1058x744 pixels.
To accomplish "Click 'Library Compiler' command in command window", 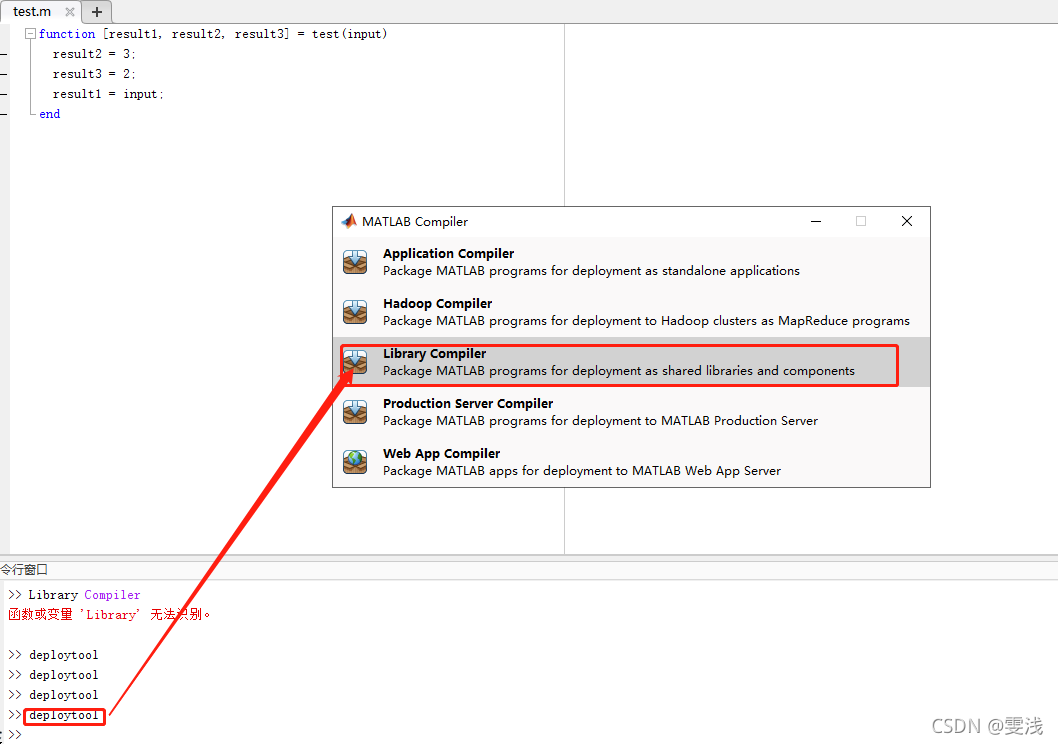I will coord(84,595).
